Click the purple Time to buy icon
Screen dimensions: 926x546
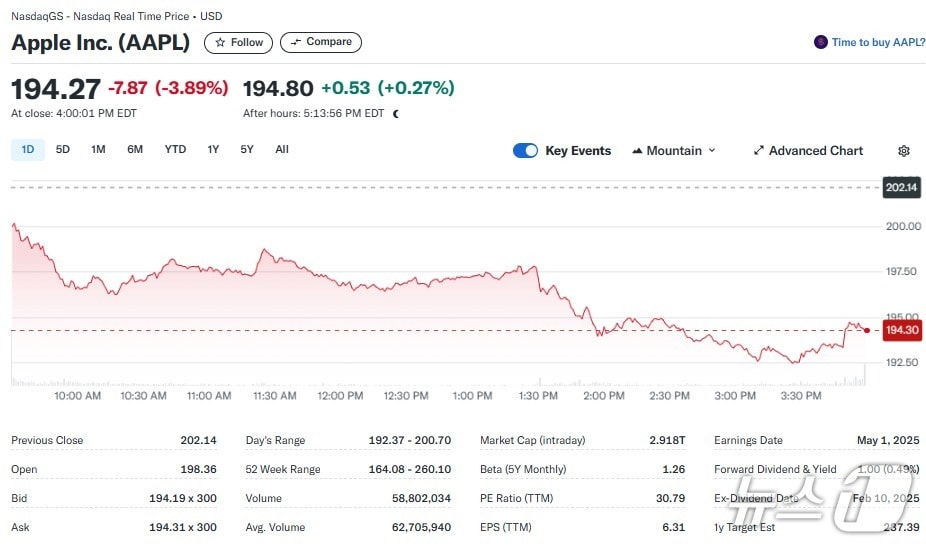(821, 42)
